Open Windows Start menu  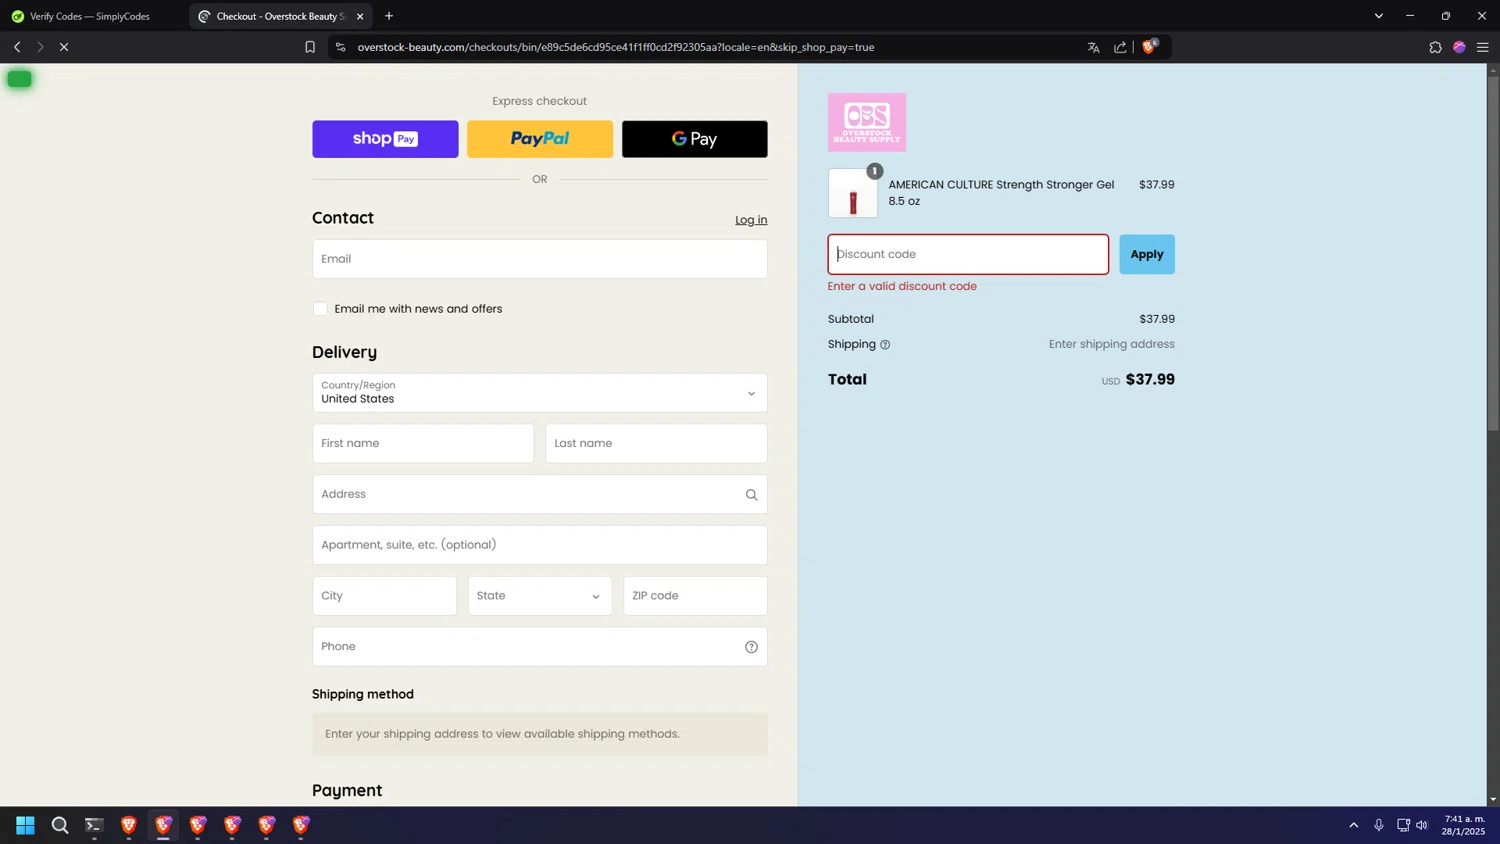pyautogui.click(x=25, y=825)
